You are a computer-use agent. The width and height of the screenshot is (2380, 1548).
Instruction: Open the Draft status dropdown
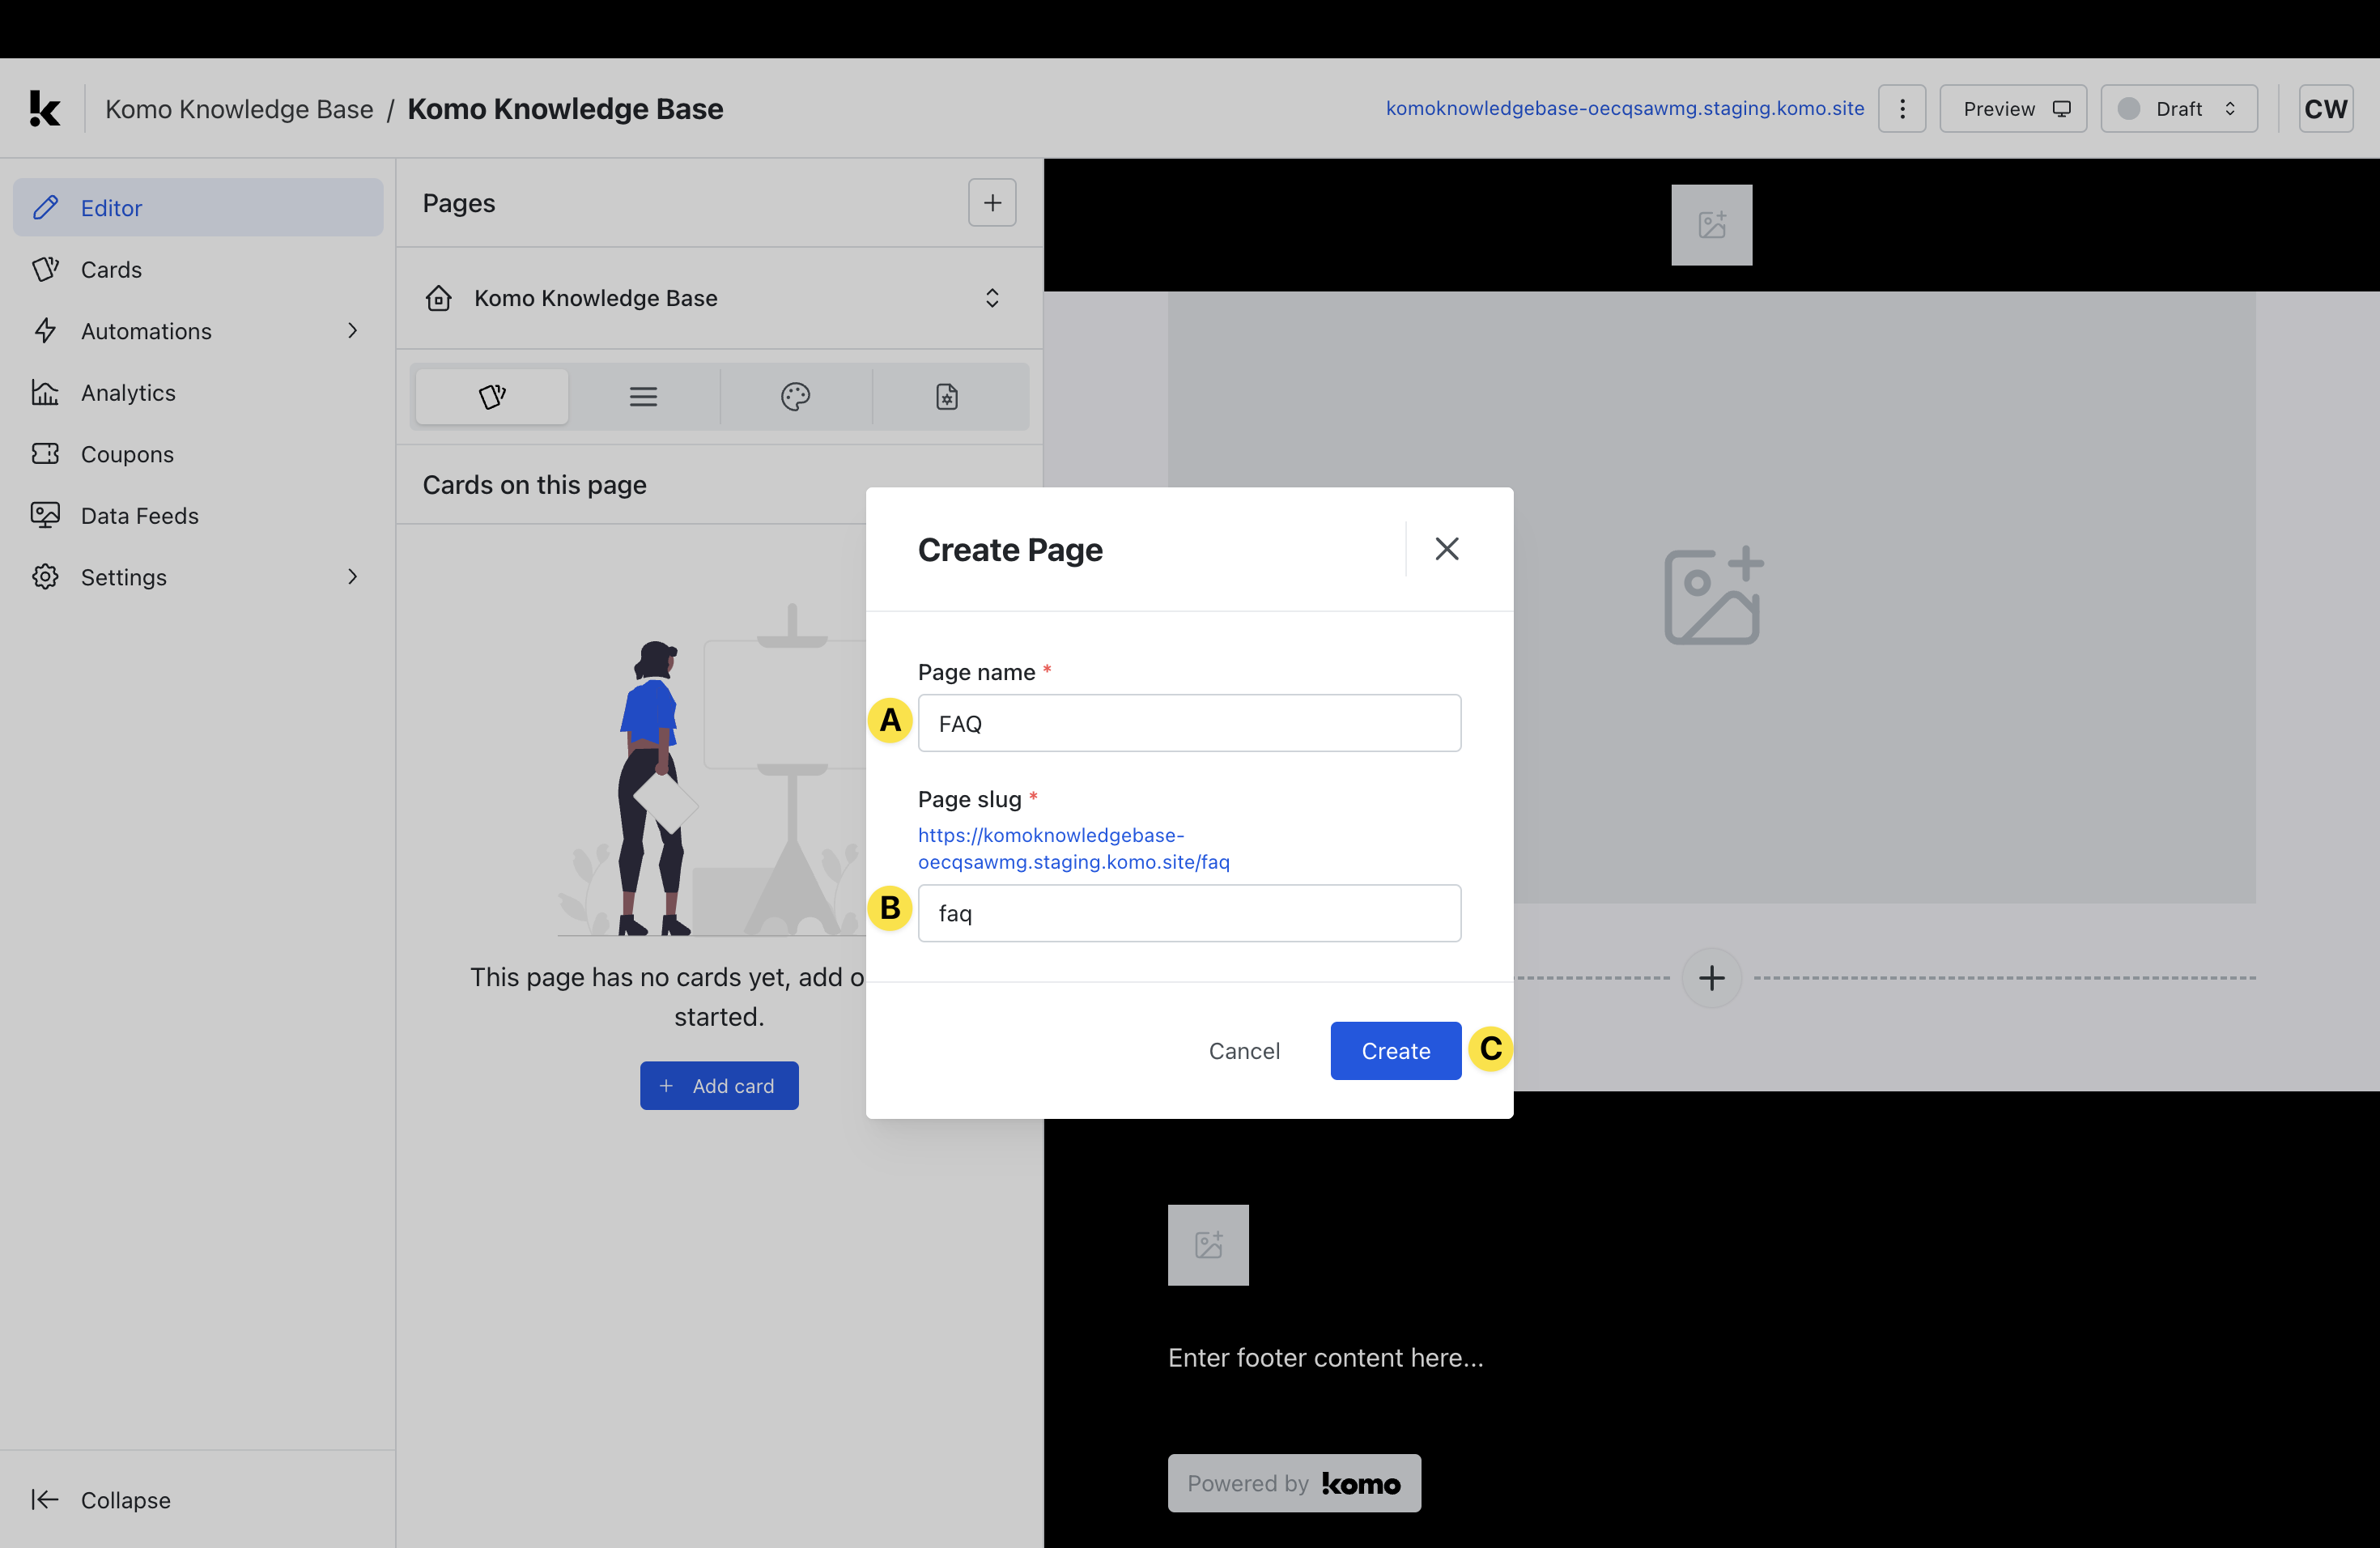pyautogui.click(x=2178, y=109)
